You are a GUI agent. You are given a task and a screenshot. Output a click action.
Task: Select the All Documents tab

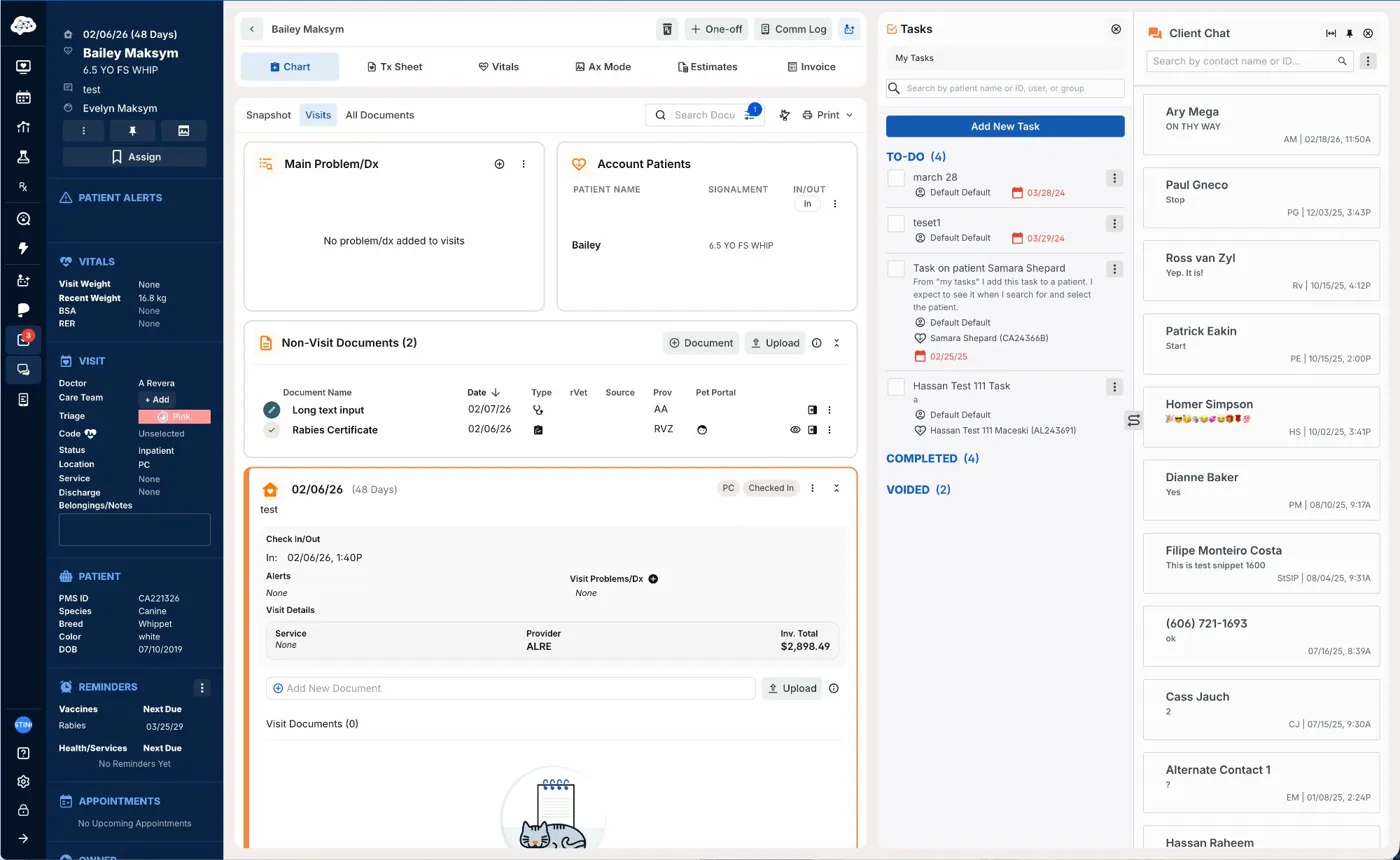point(379,115)
